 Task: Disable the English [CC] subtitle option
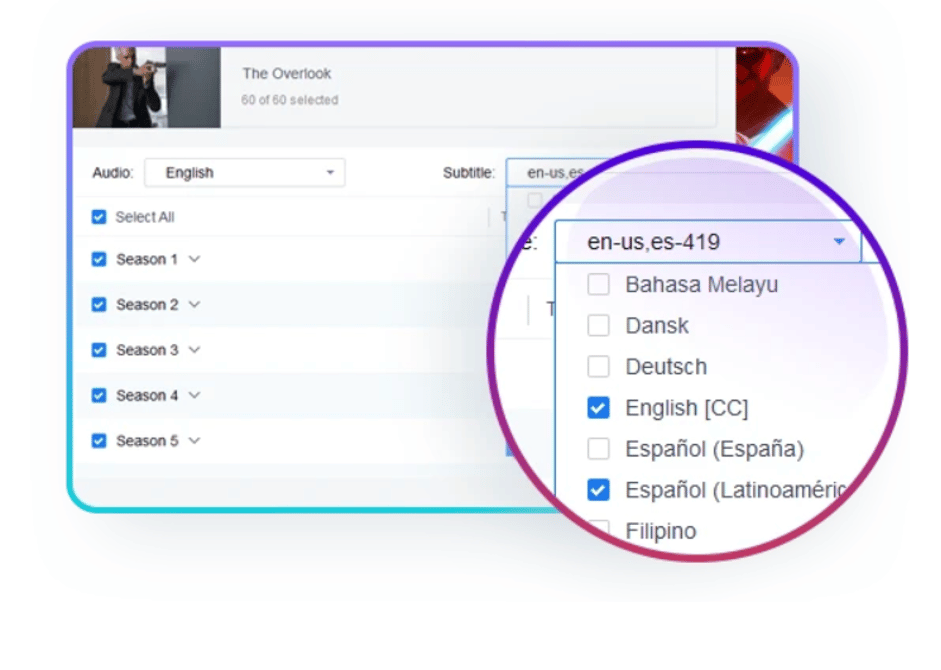(x=598, y=407)
